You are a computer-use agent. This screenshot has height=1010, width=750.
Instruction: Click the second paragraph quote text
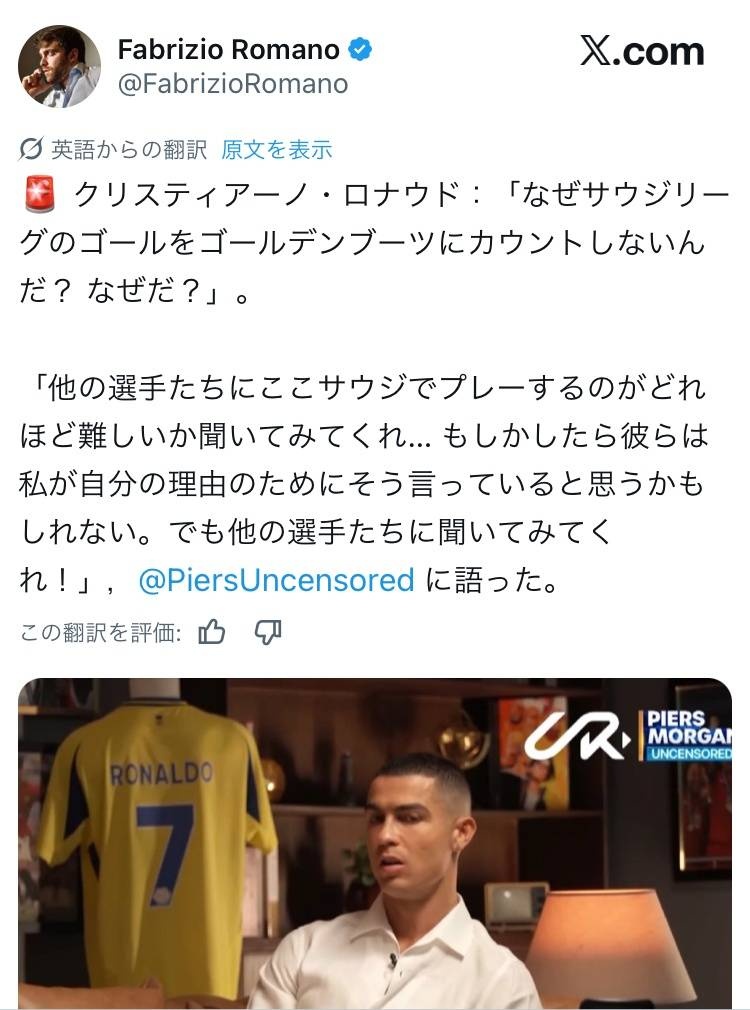tap(364, 484)
